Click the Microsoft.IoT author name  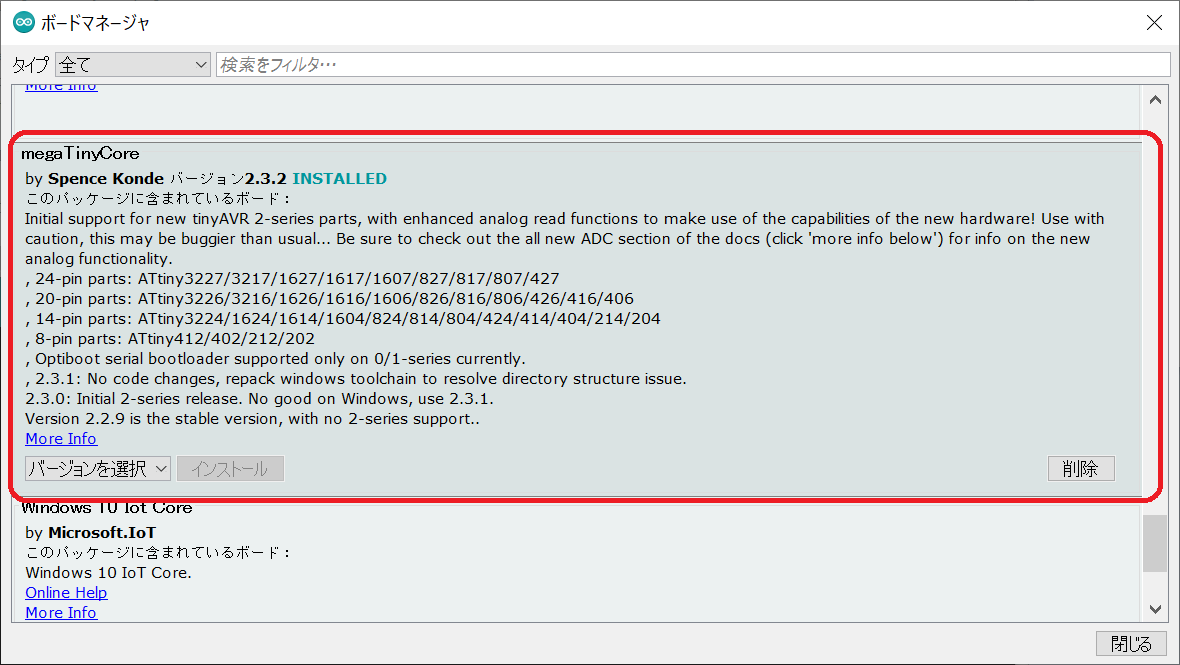102,533
